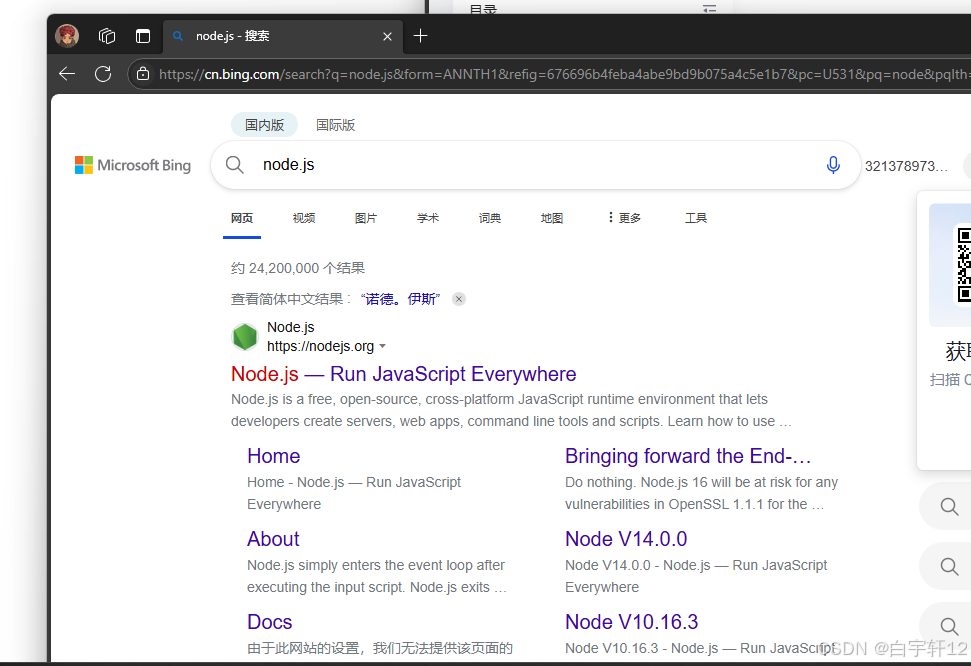Click the middle related-search magnifier icon
The width and height of the screenshot is (971, 666).
[949, 566]
